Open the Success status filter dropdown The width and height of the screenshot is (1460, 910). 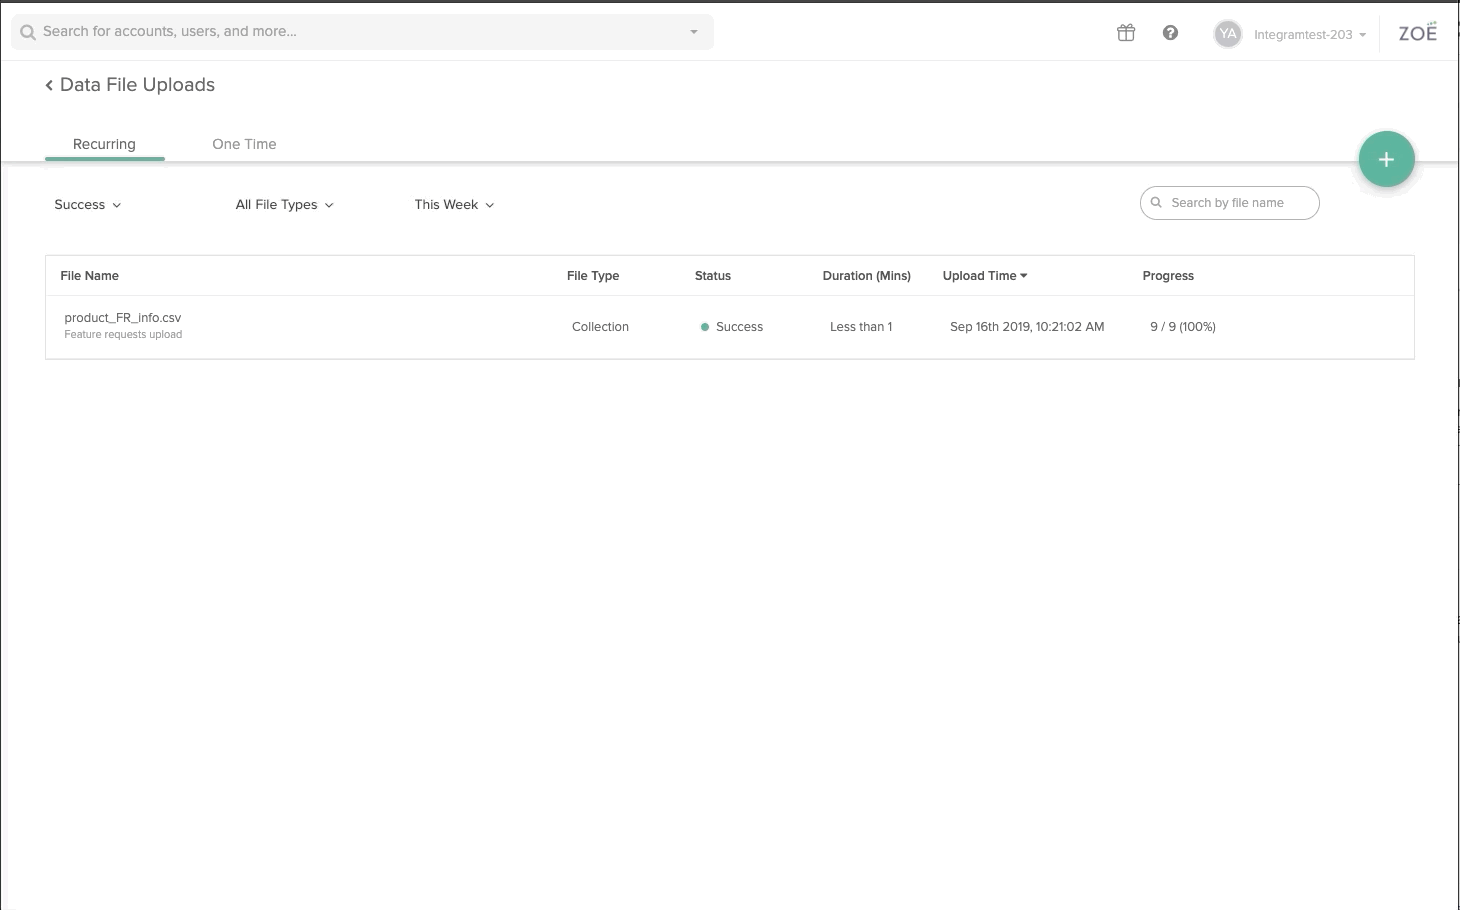pos(87,205)
